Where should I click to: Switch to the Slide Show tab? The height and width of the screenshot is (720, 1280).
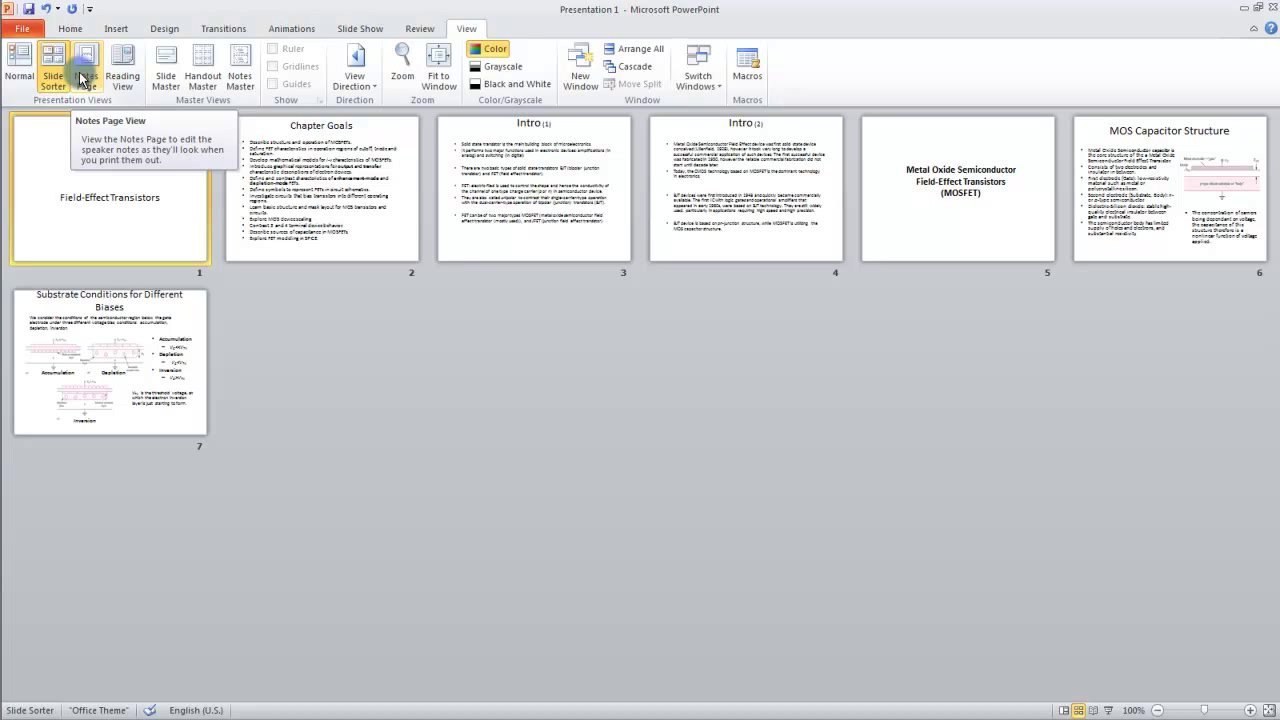tap(360, 29)
